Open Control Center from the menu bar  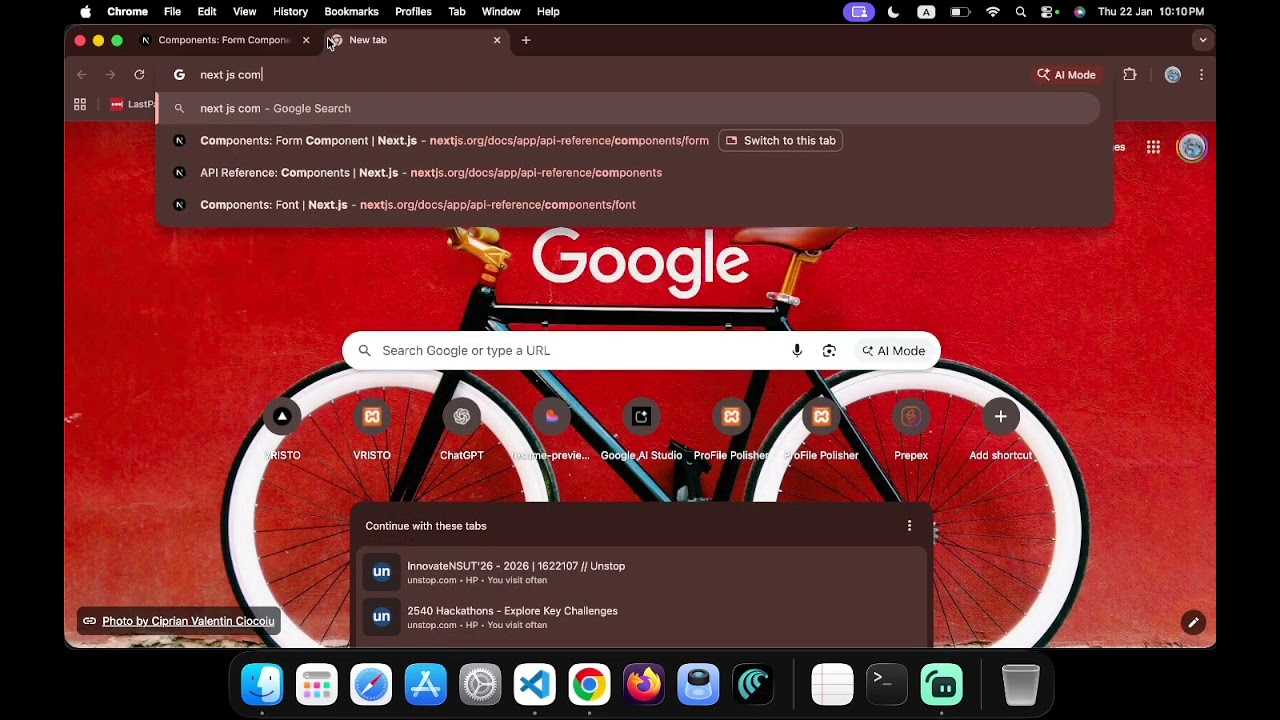pyautogui.click(x=1049, y=12)
